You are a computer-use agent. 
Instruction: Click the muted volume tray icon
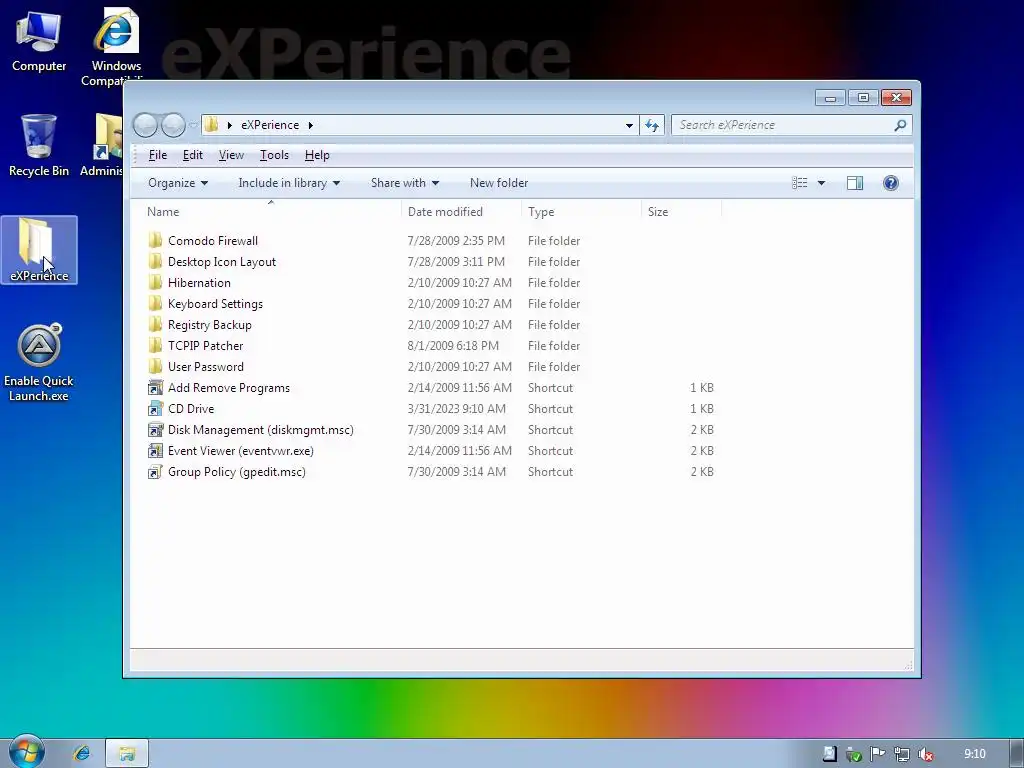point(925,754)
